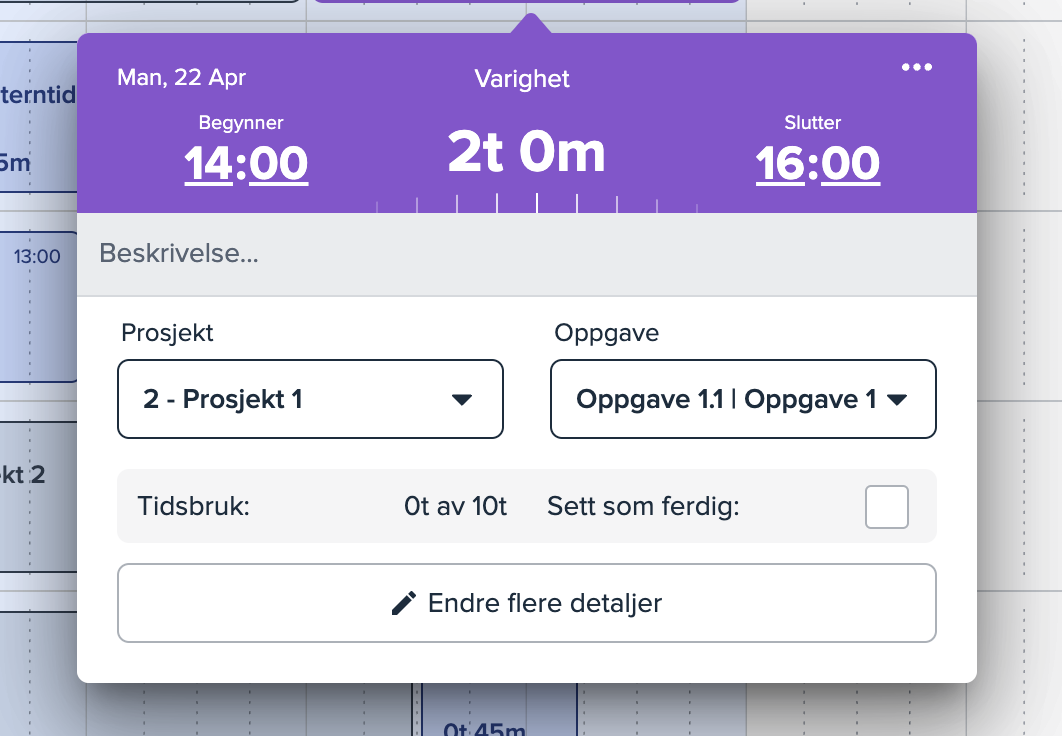Click the Varighet duration value 2t 0m
1062x736 pixels.
tap(526, 153)
